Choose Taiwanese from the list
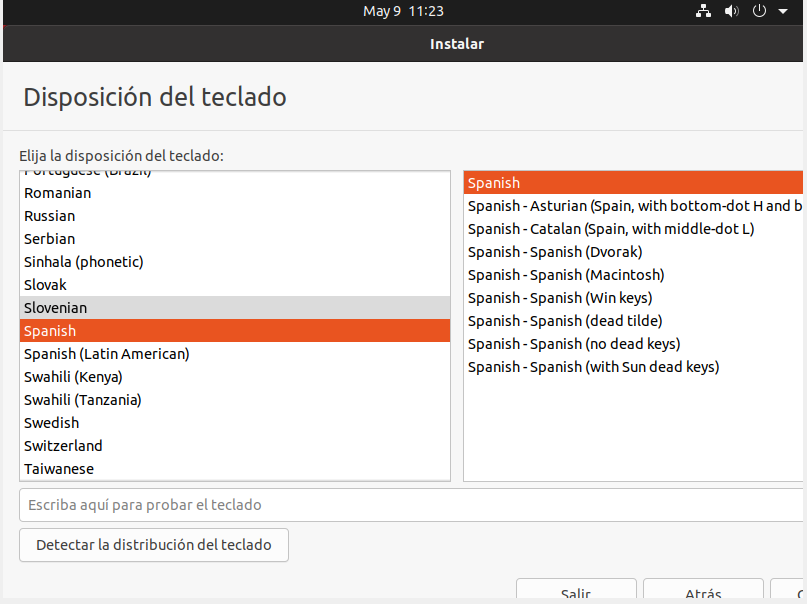Screen dimensions: 807x604 [x=58, y=469]
